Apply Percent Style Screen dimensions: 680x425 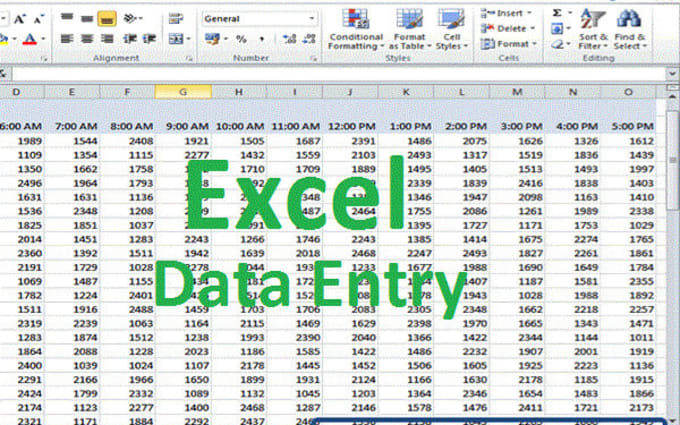pyautogui.click(x=241, y=39)
